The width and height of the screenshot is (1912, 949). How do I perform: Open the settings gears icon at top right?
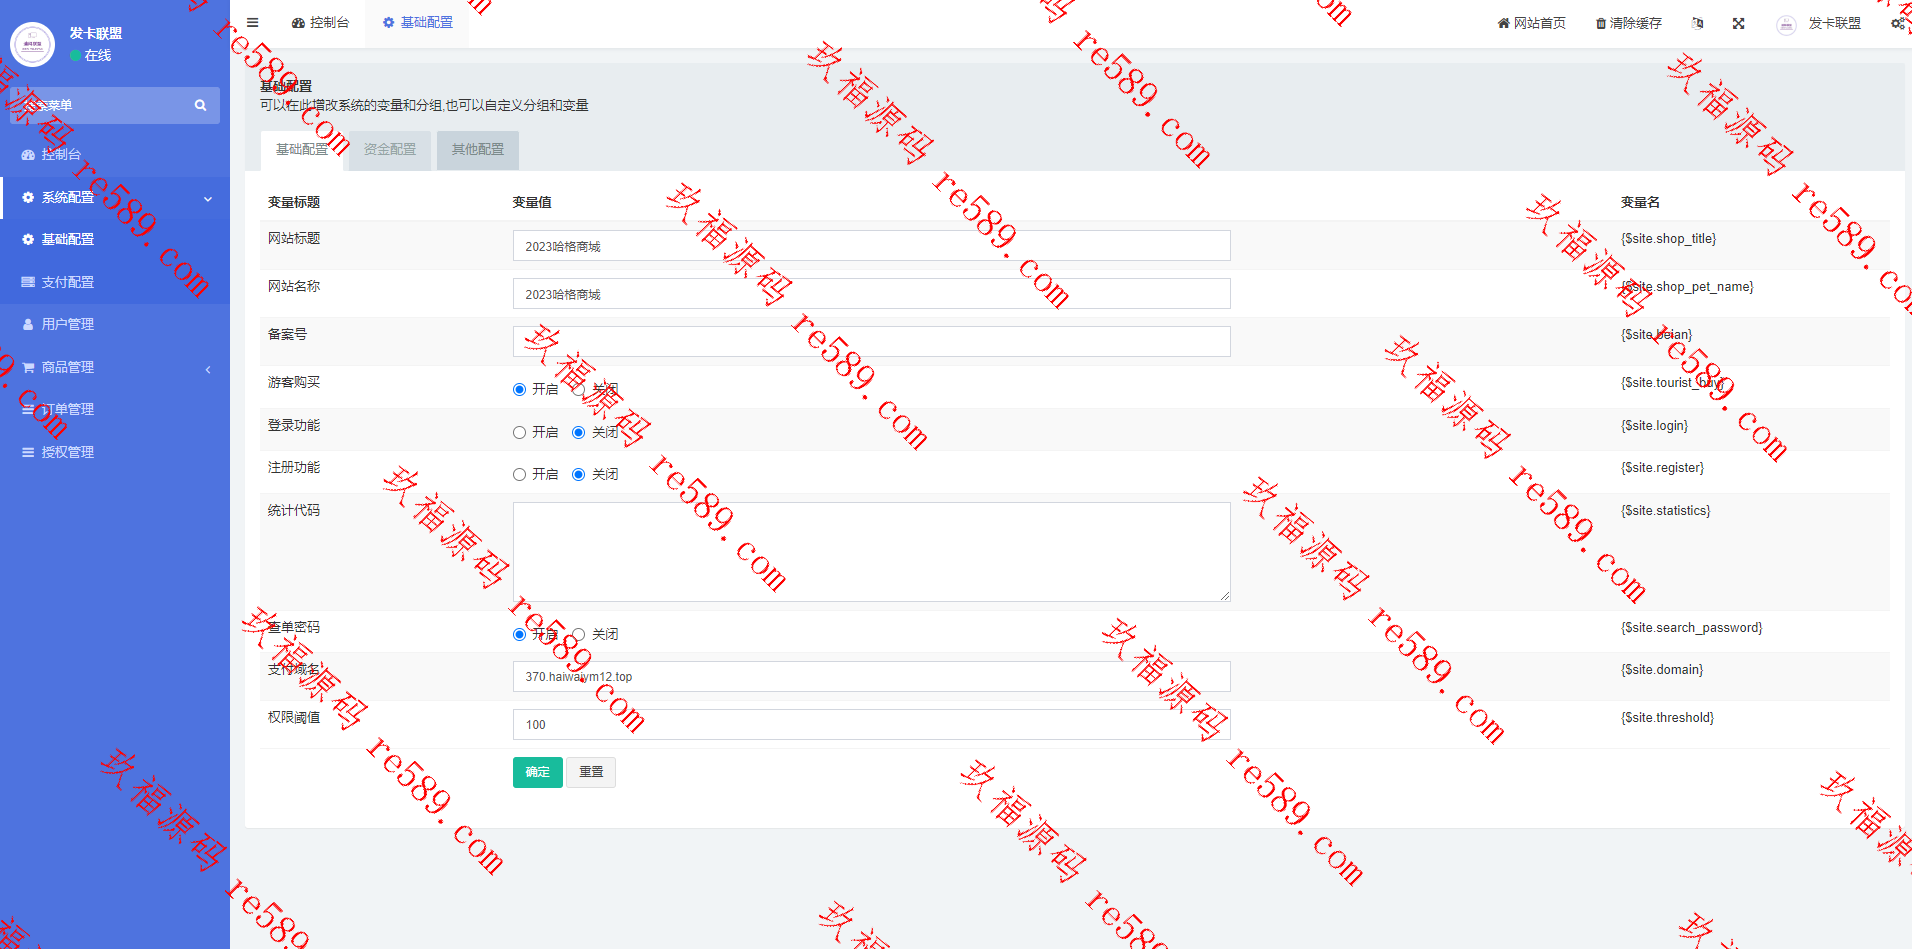(1897, 23)
